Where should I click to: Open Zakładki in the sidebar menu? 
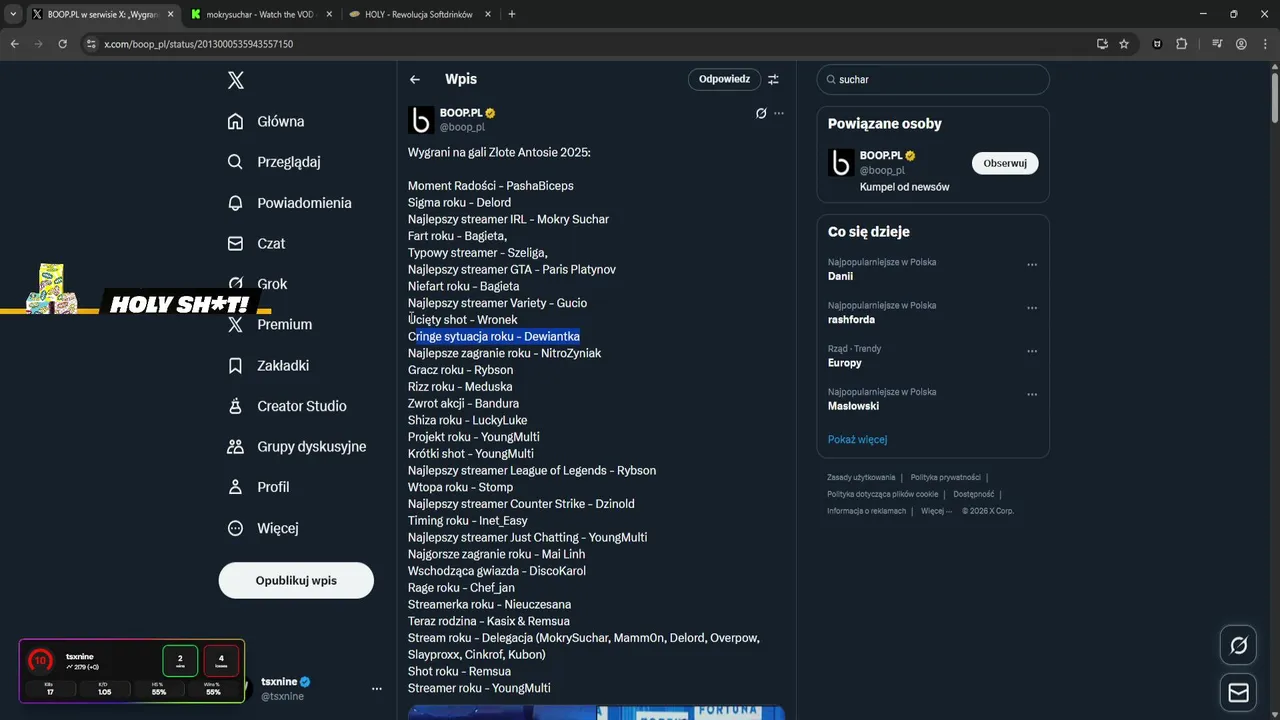[x=283, y=366]
